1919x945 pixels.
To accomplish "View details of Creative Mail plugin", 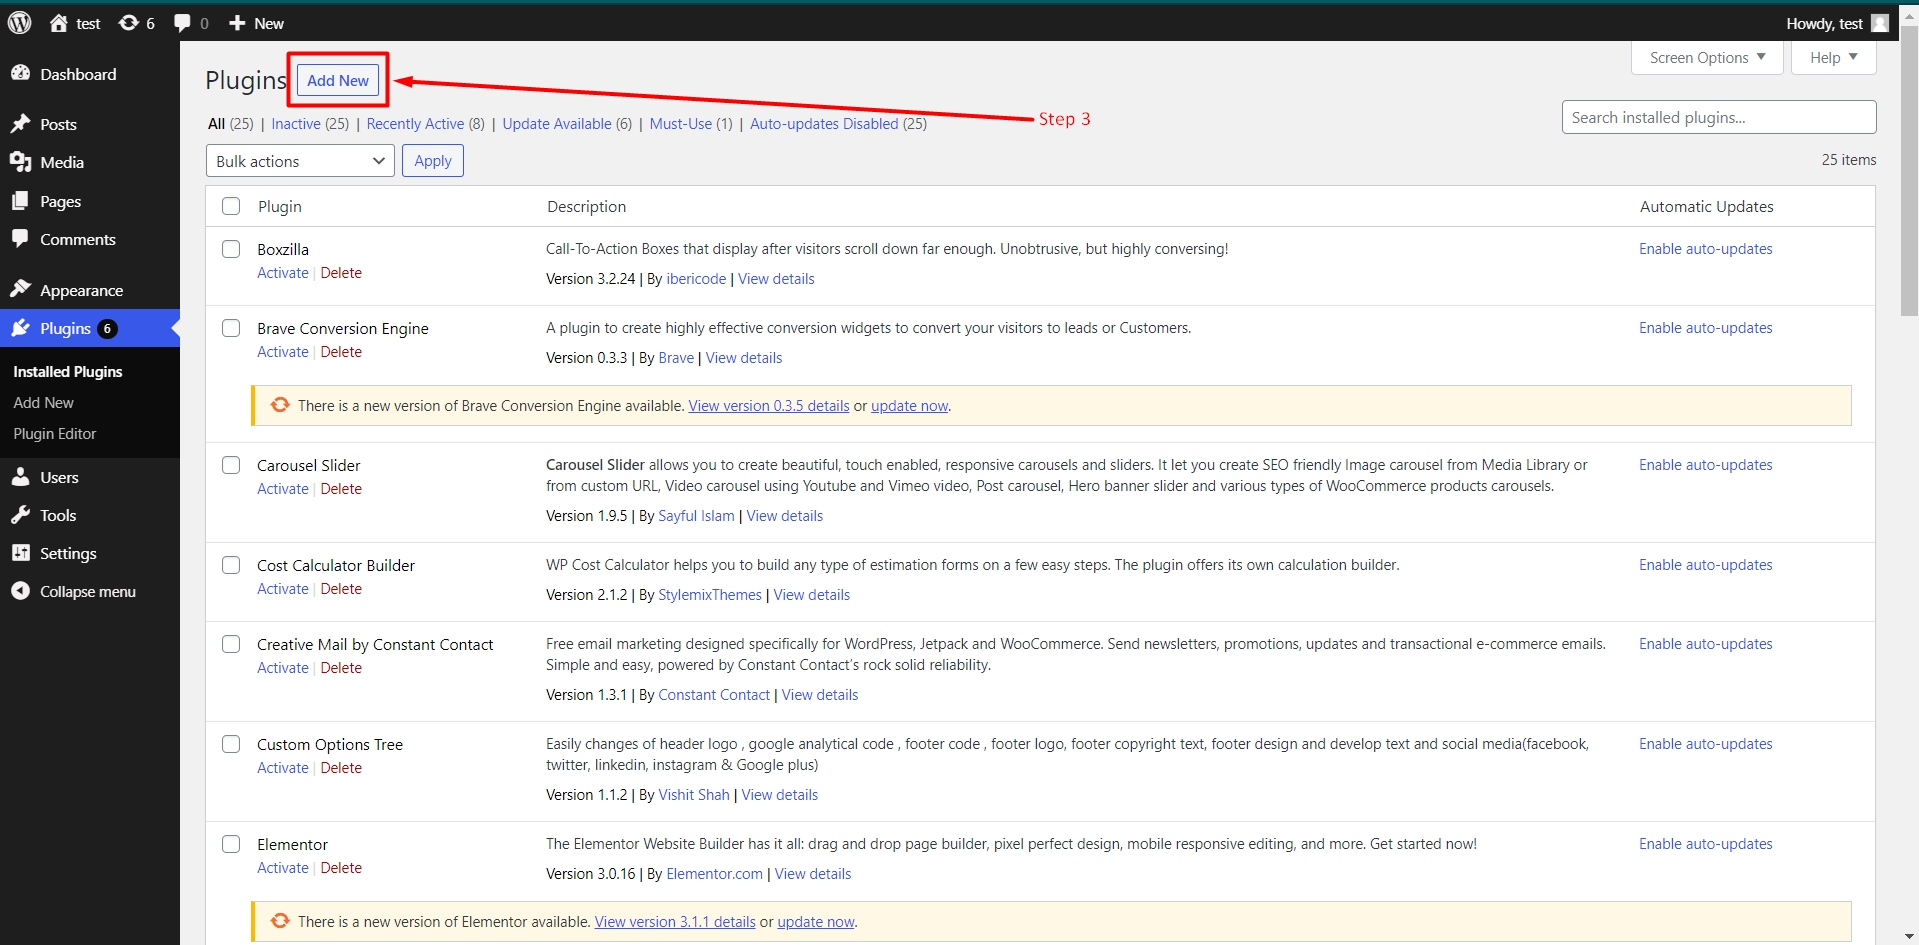I will pyautogui.click(x=820, y=695).
